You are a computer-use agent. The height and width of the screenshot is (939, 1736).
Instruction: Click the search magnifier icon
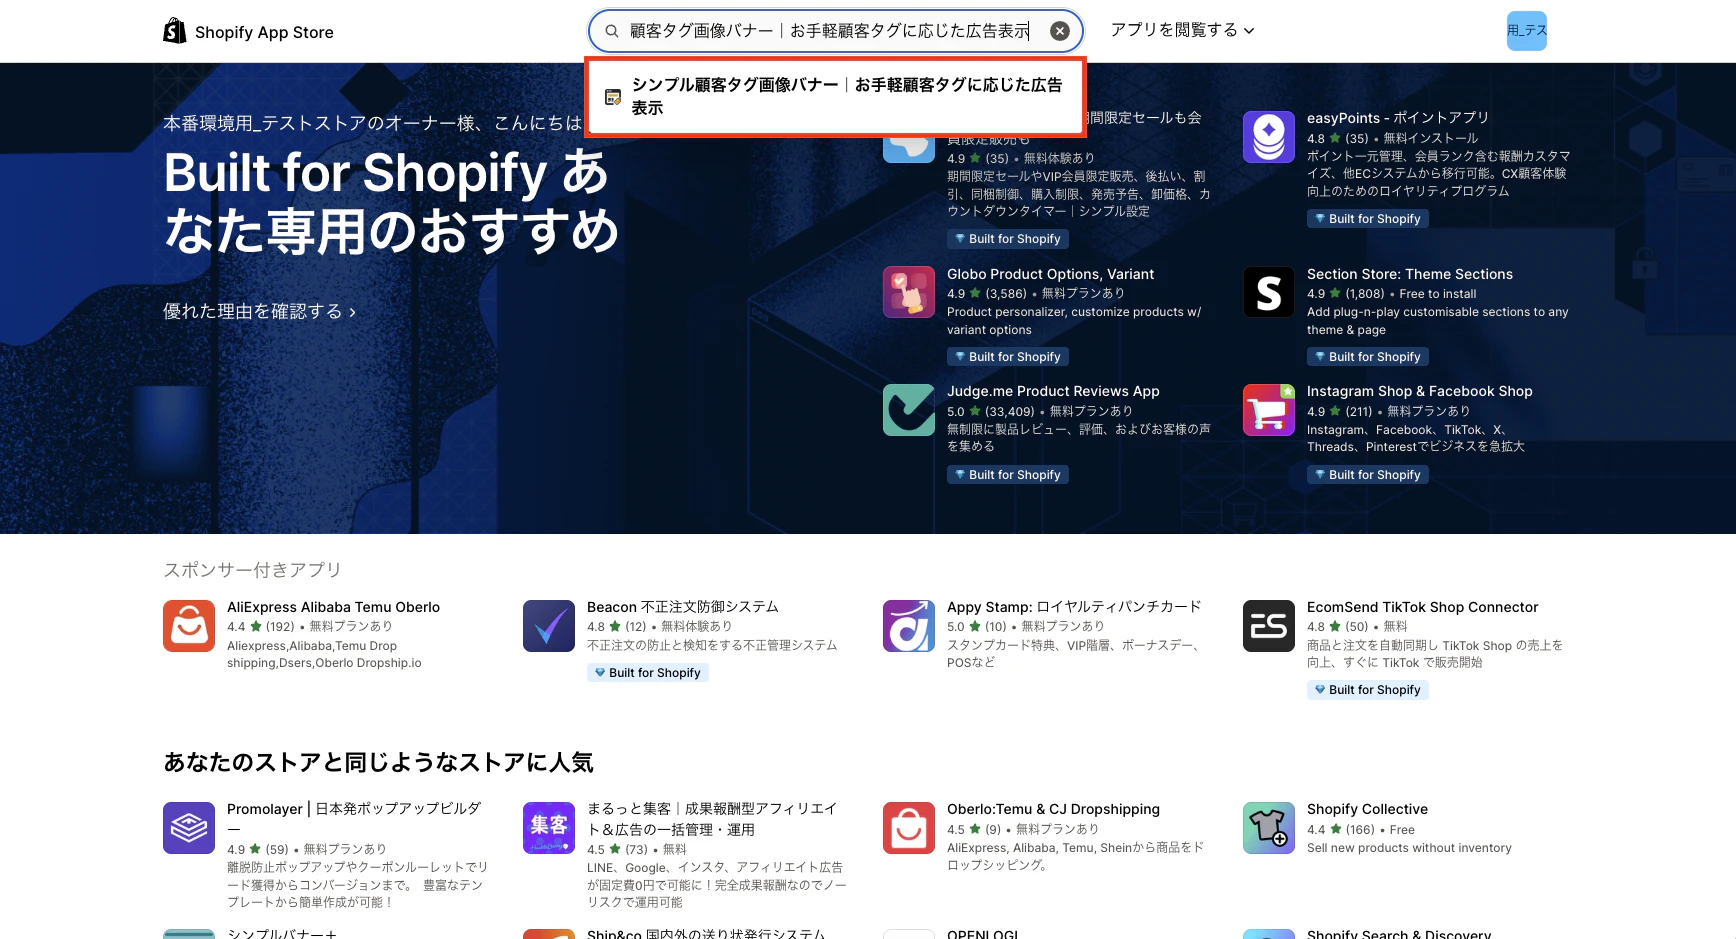(x=610, y=31)
